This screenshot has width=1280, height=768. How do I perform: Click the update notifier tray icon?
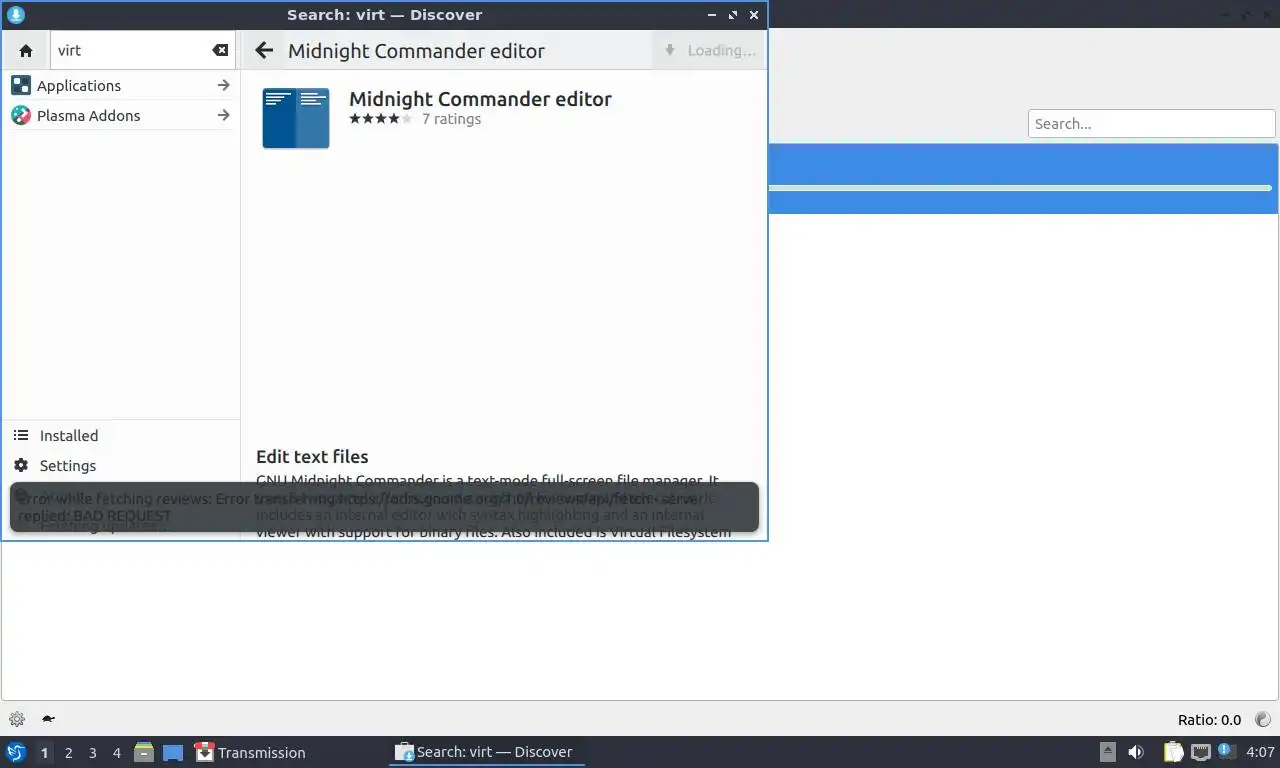click(1227, 751)
